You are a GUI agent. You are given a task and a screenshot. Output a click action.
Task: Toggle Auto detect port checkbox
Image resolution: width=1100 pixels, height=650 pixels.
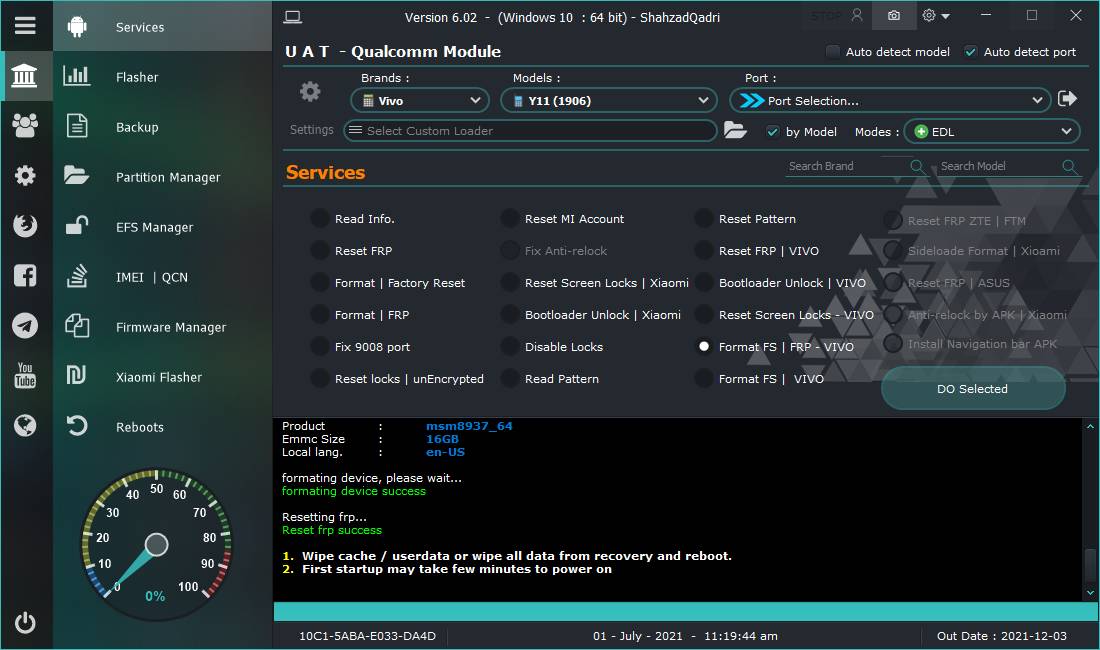(x=971, y=51)
